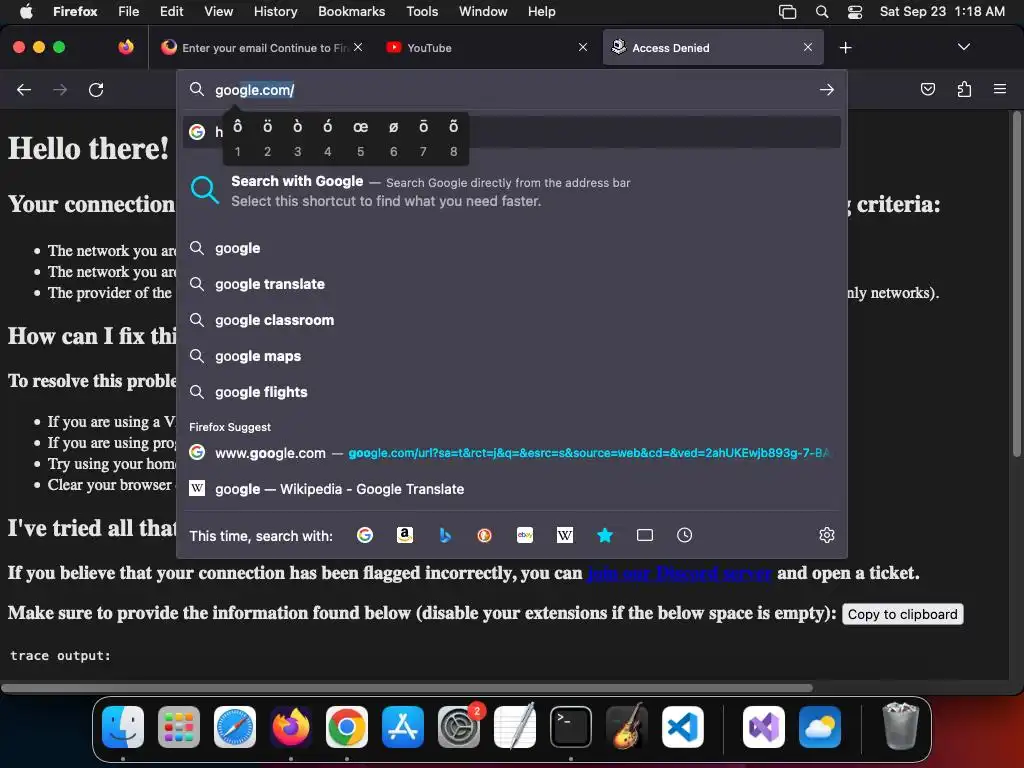
Task: Select Search with Google shortcut
Action: [x=511, y=191]
